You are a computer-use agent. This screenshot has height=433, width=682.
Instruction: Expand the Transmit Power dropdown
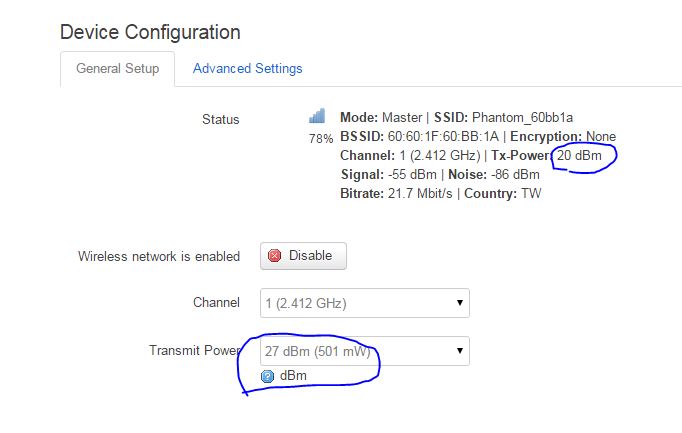point(364,351)
